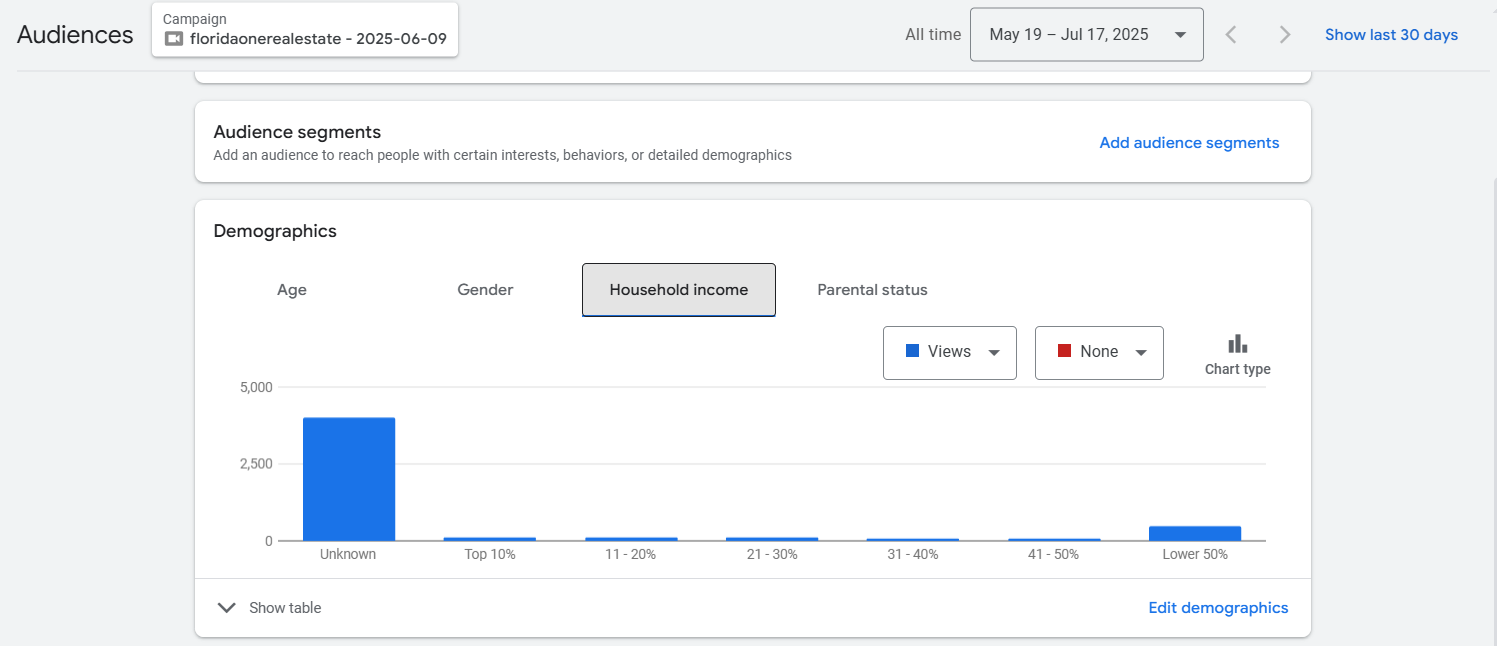Viewport: 1497px width, 646px height.
Task: Click Show last 30 days link
Action: (x=1391, y=35)
